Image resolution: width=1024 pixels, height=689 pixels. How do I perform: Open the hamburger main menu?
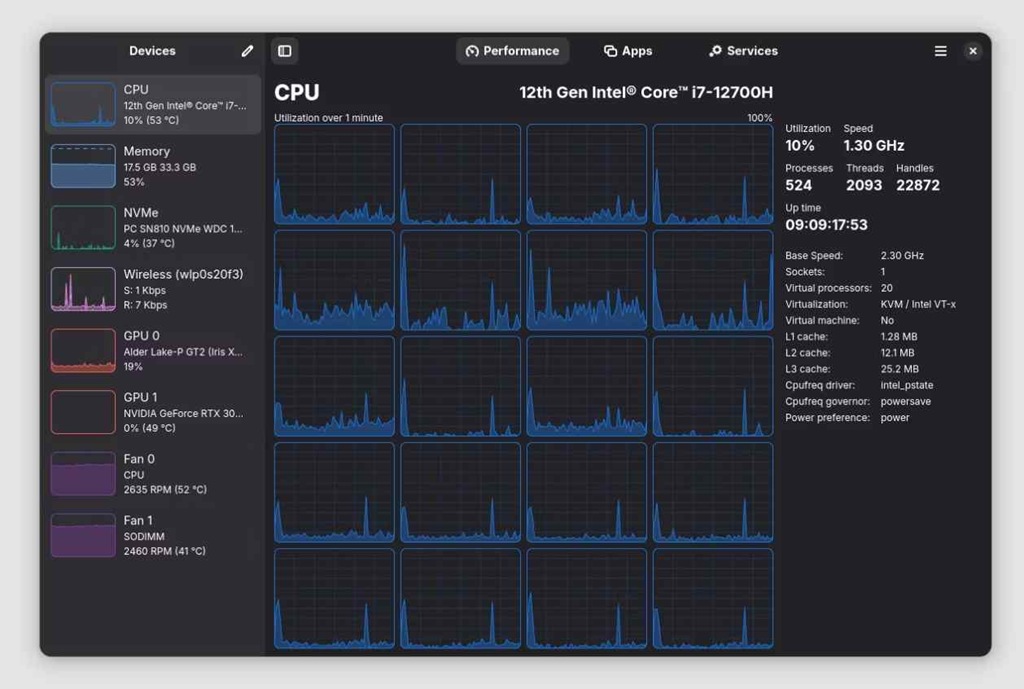(x=940, y=51)
